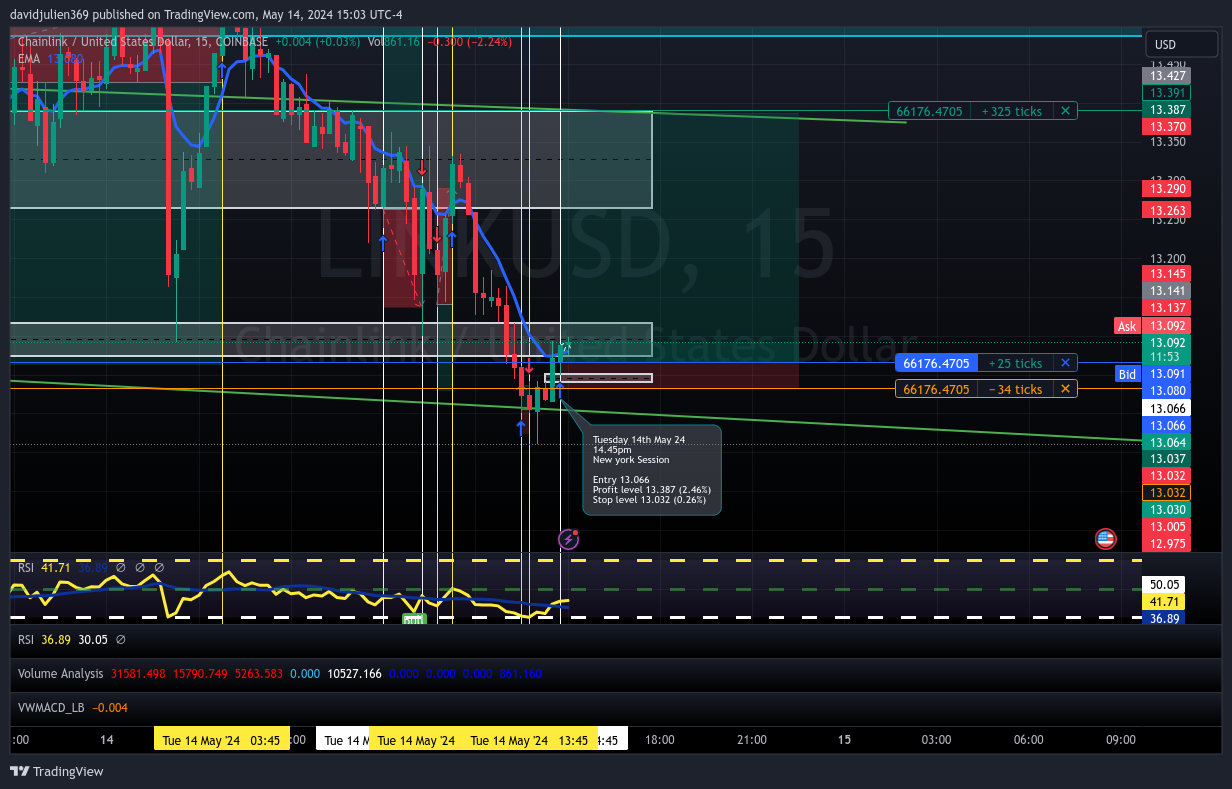Select the RSI 36.89 30.05 indicator legend
This screenshot has height=789, width=1232.
click(71, 639)
